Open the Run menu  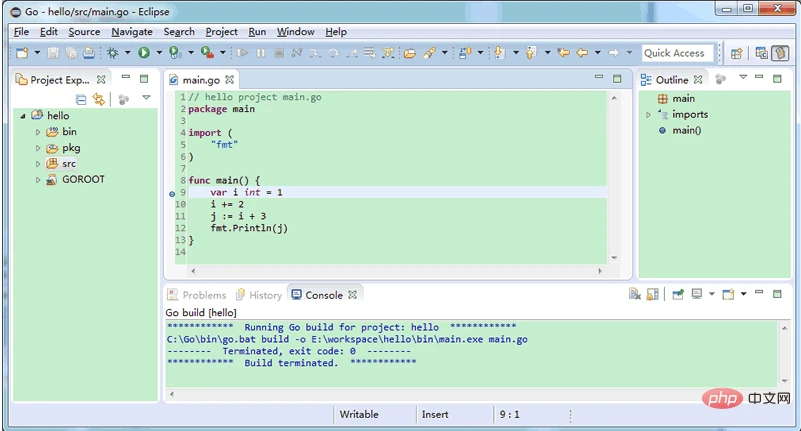click(257, 32)
